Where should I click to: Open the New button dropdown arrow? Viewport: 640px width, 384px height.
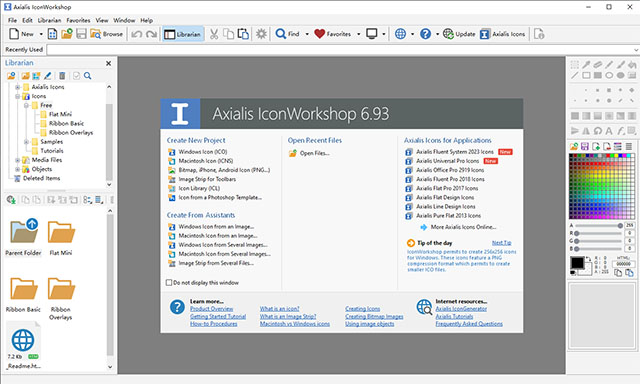[41, 34]
